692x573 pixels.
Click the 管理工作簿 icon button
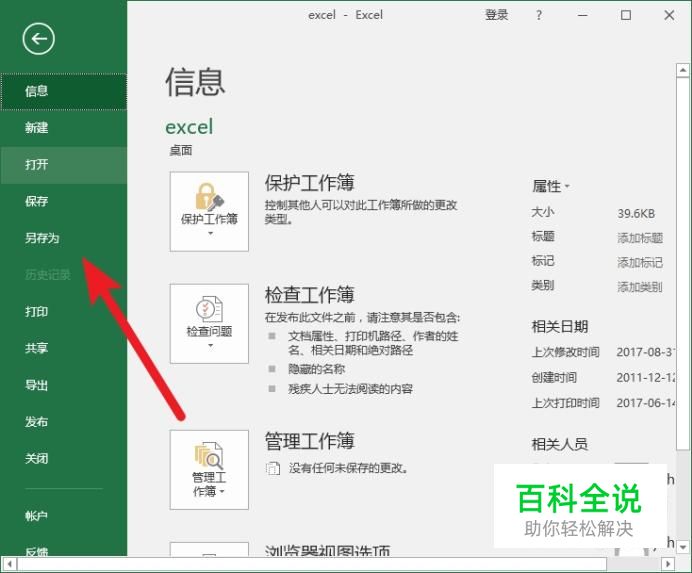(x=209, y=470)
